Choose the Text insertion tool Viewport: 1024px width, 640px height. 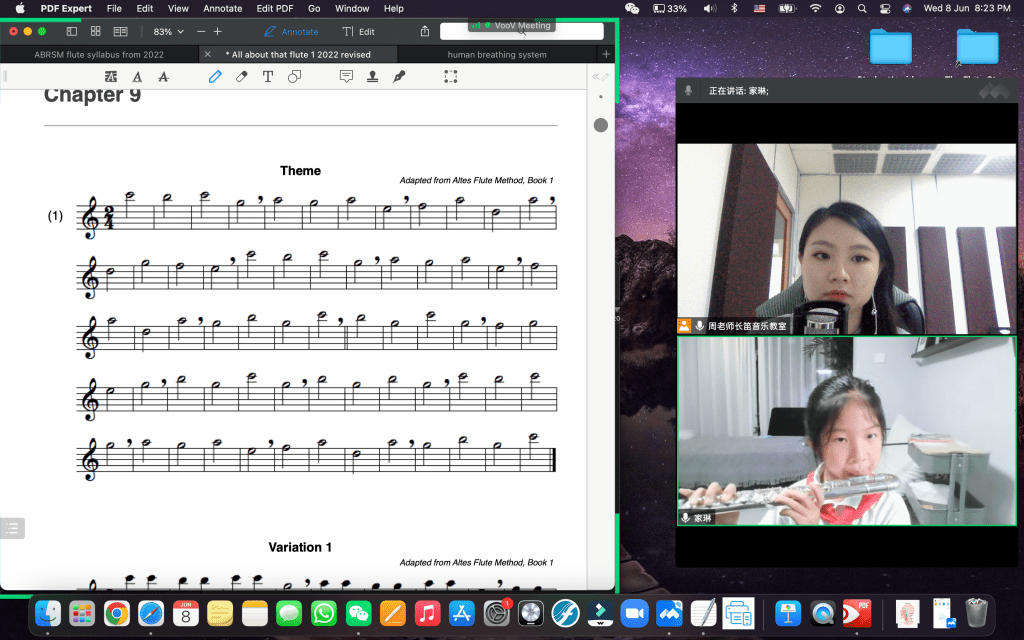[x=268, y=77]
